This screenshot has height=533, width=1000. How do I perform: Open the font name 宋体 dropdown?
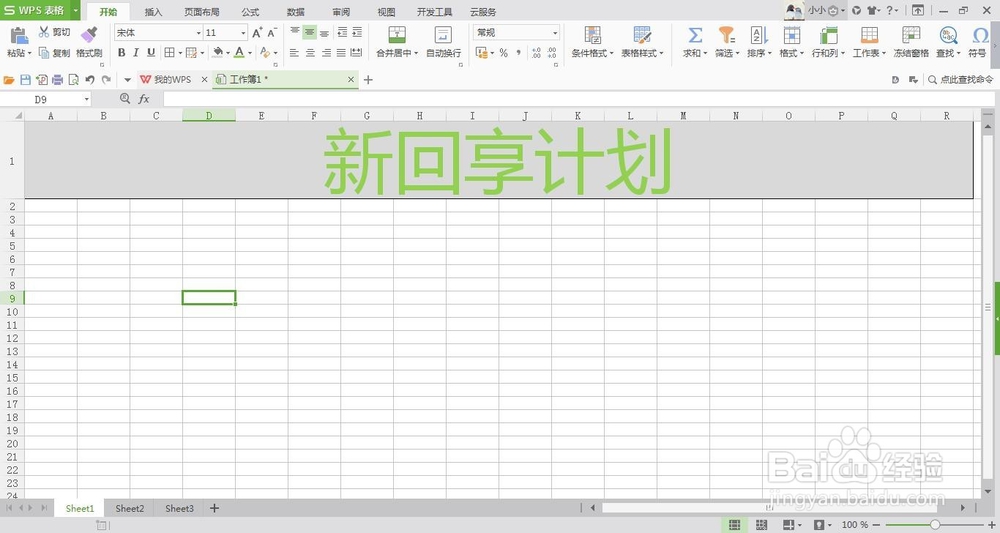[198, 33]
